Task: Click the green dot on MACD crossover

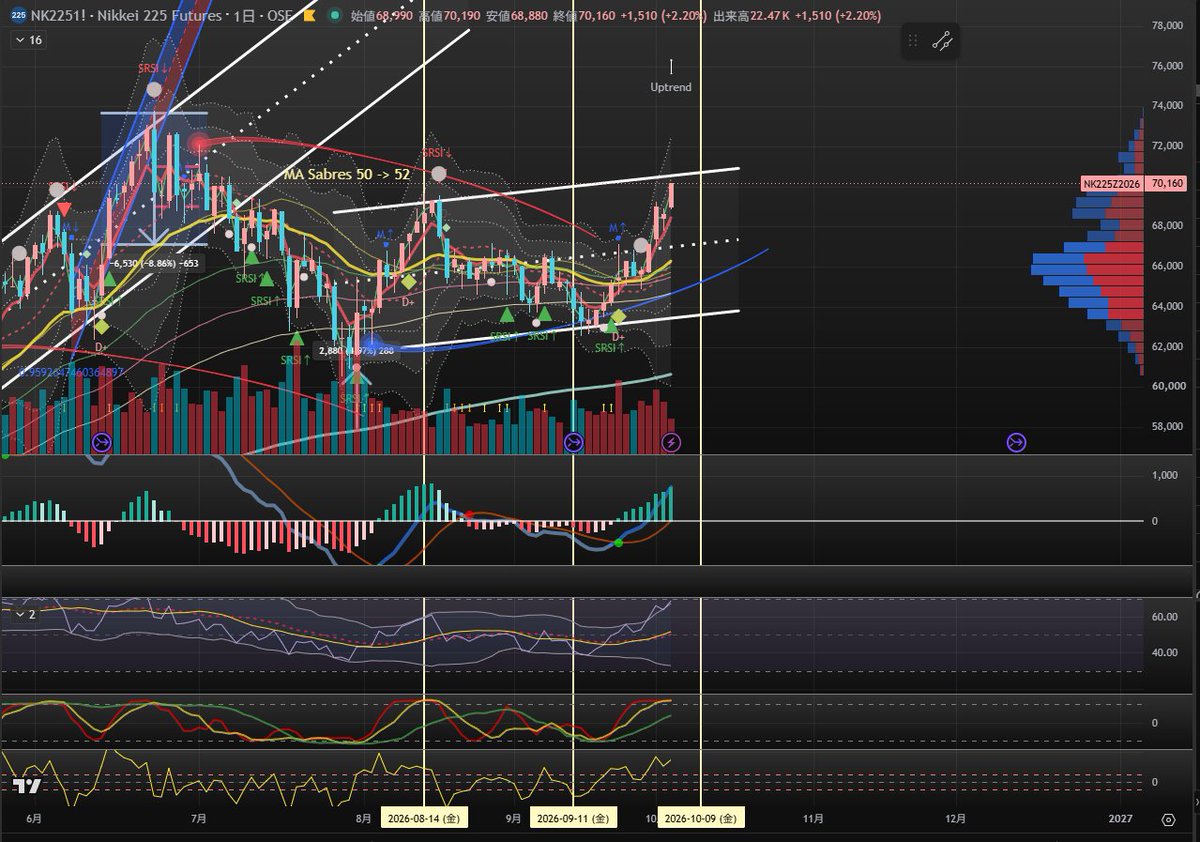Action: [x=618, y=543]
